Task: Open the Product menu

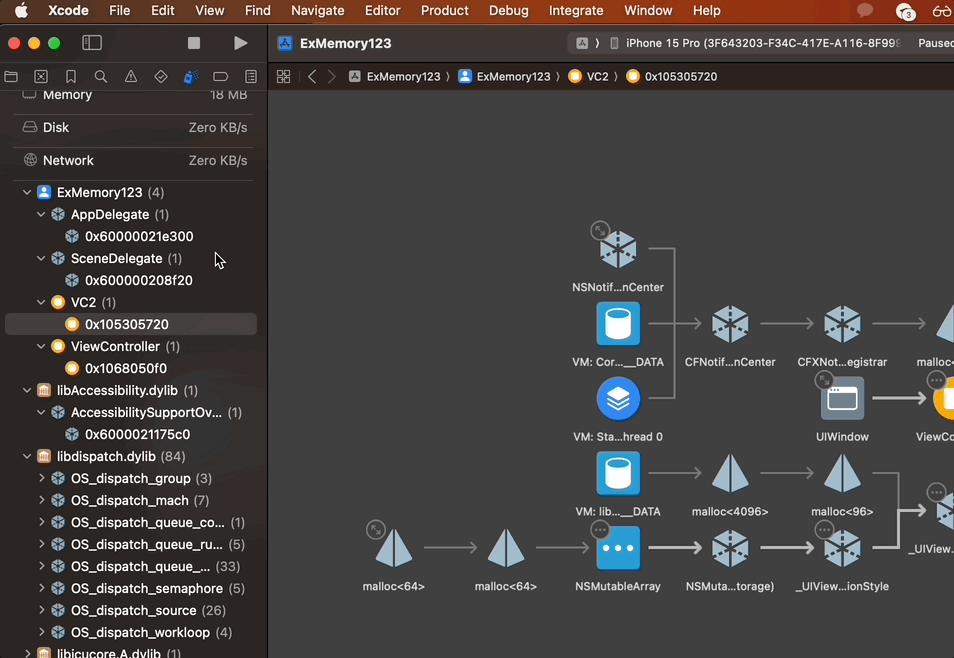Action: pyautogui.click(x=445, y=10)
